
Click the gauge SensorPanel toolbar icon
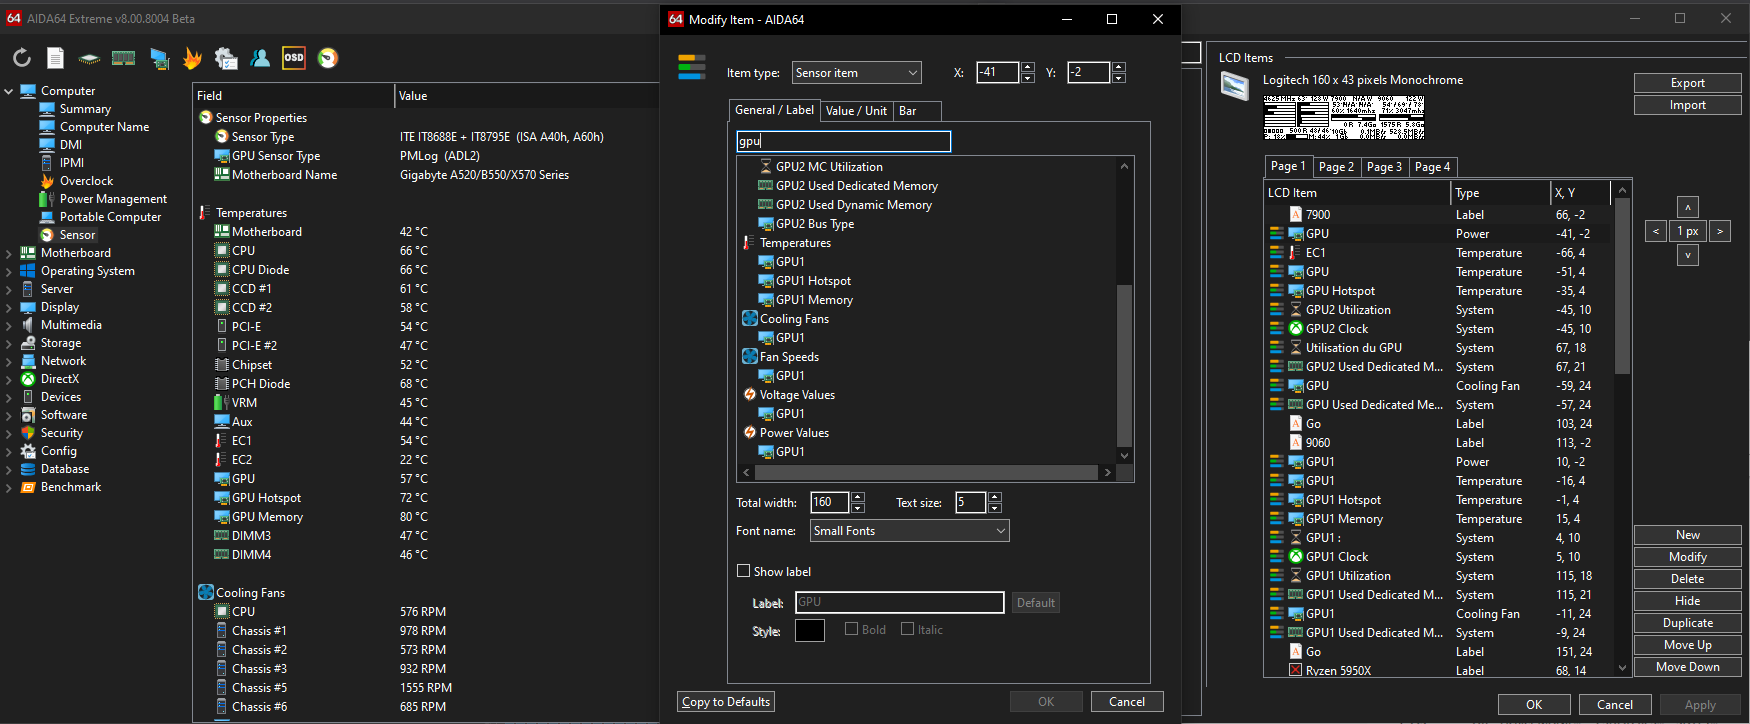(327, 58)
